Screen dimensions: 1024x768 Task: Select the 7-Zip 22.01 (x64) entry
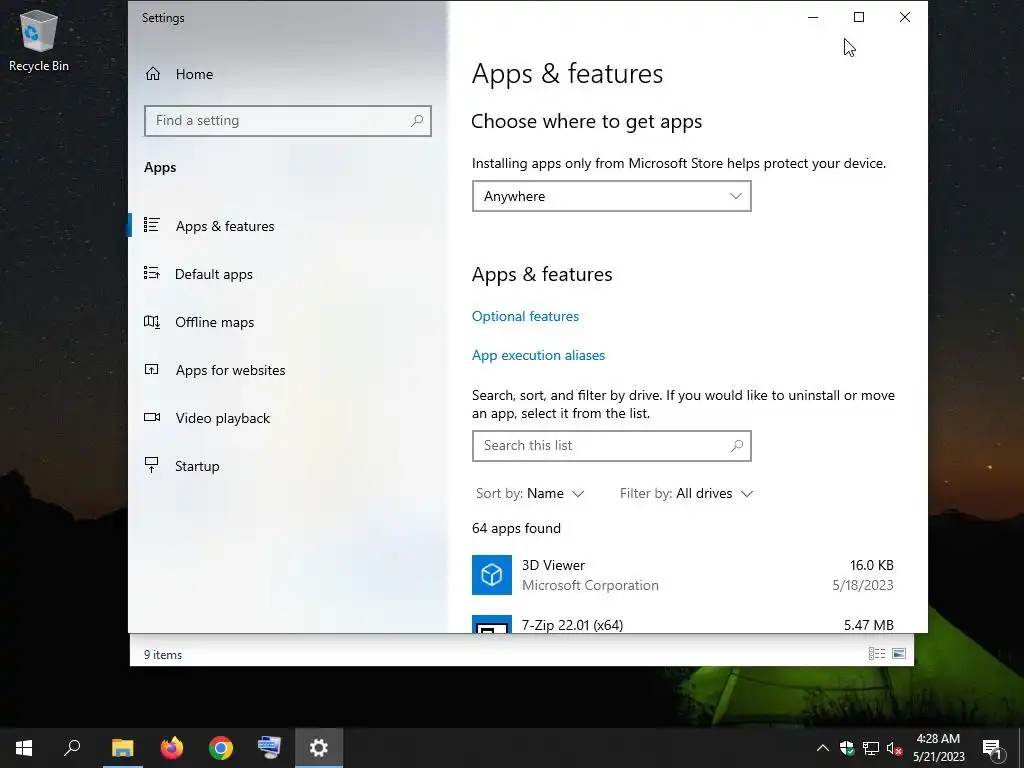click(x=682, y=624)
